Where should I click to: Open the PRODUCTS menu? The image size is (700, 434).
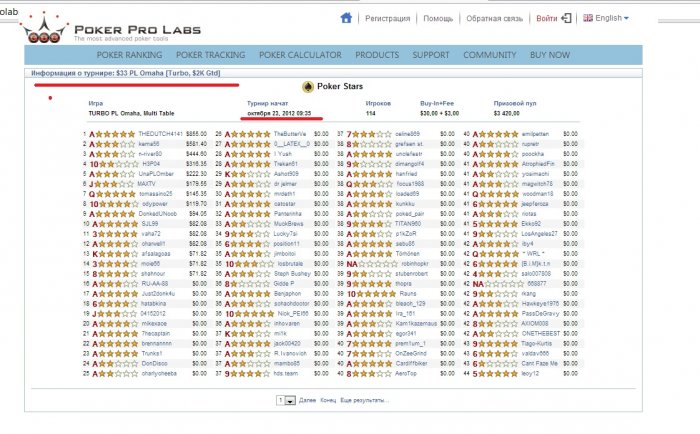[x=377, y=55]
